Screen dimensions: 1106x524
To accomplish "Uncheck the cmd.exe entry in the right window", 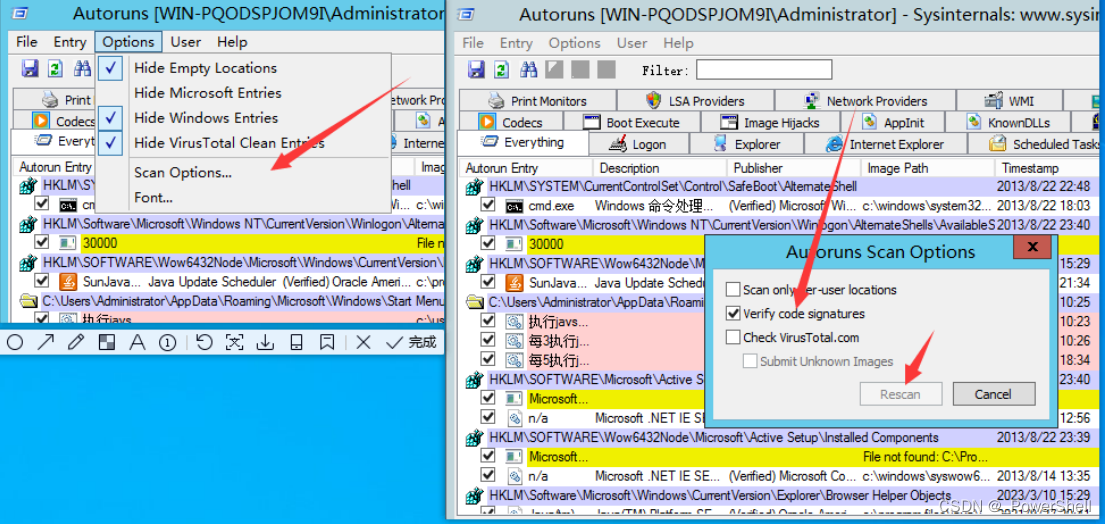I will click(488, 205).
